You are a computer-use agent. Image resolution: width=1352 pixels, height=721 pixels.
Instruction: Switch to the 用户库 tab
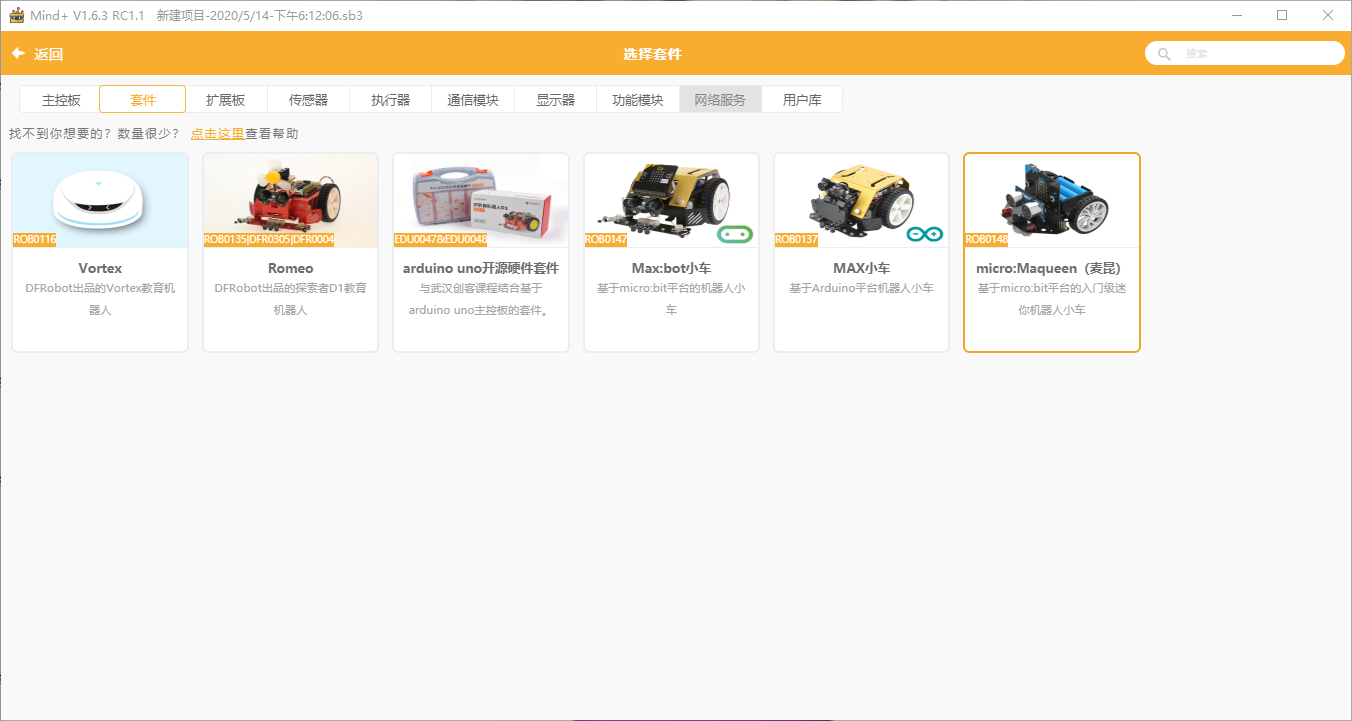[x=802, y=100]
